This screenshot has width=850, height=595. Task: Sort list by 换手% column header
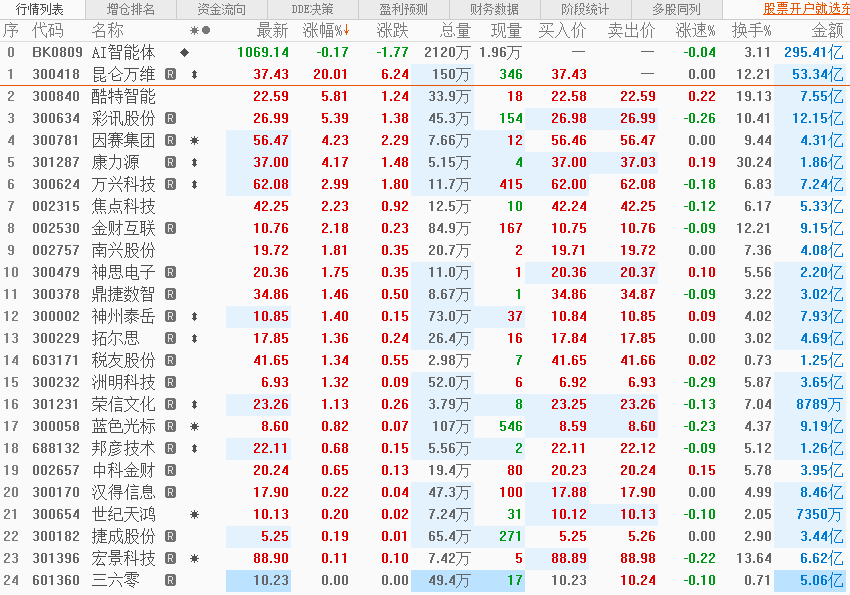(751, 30)
